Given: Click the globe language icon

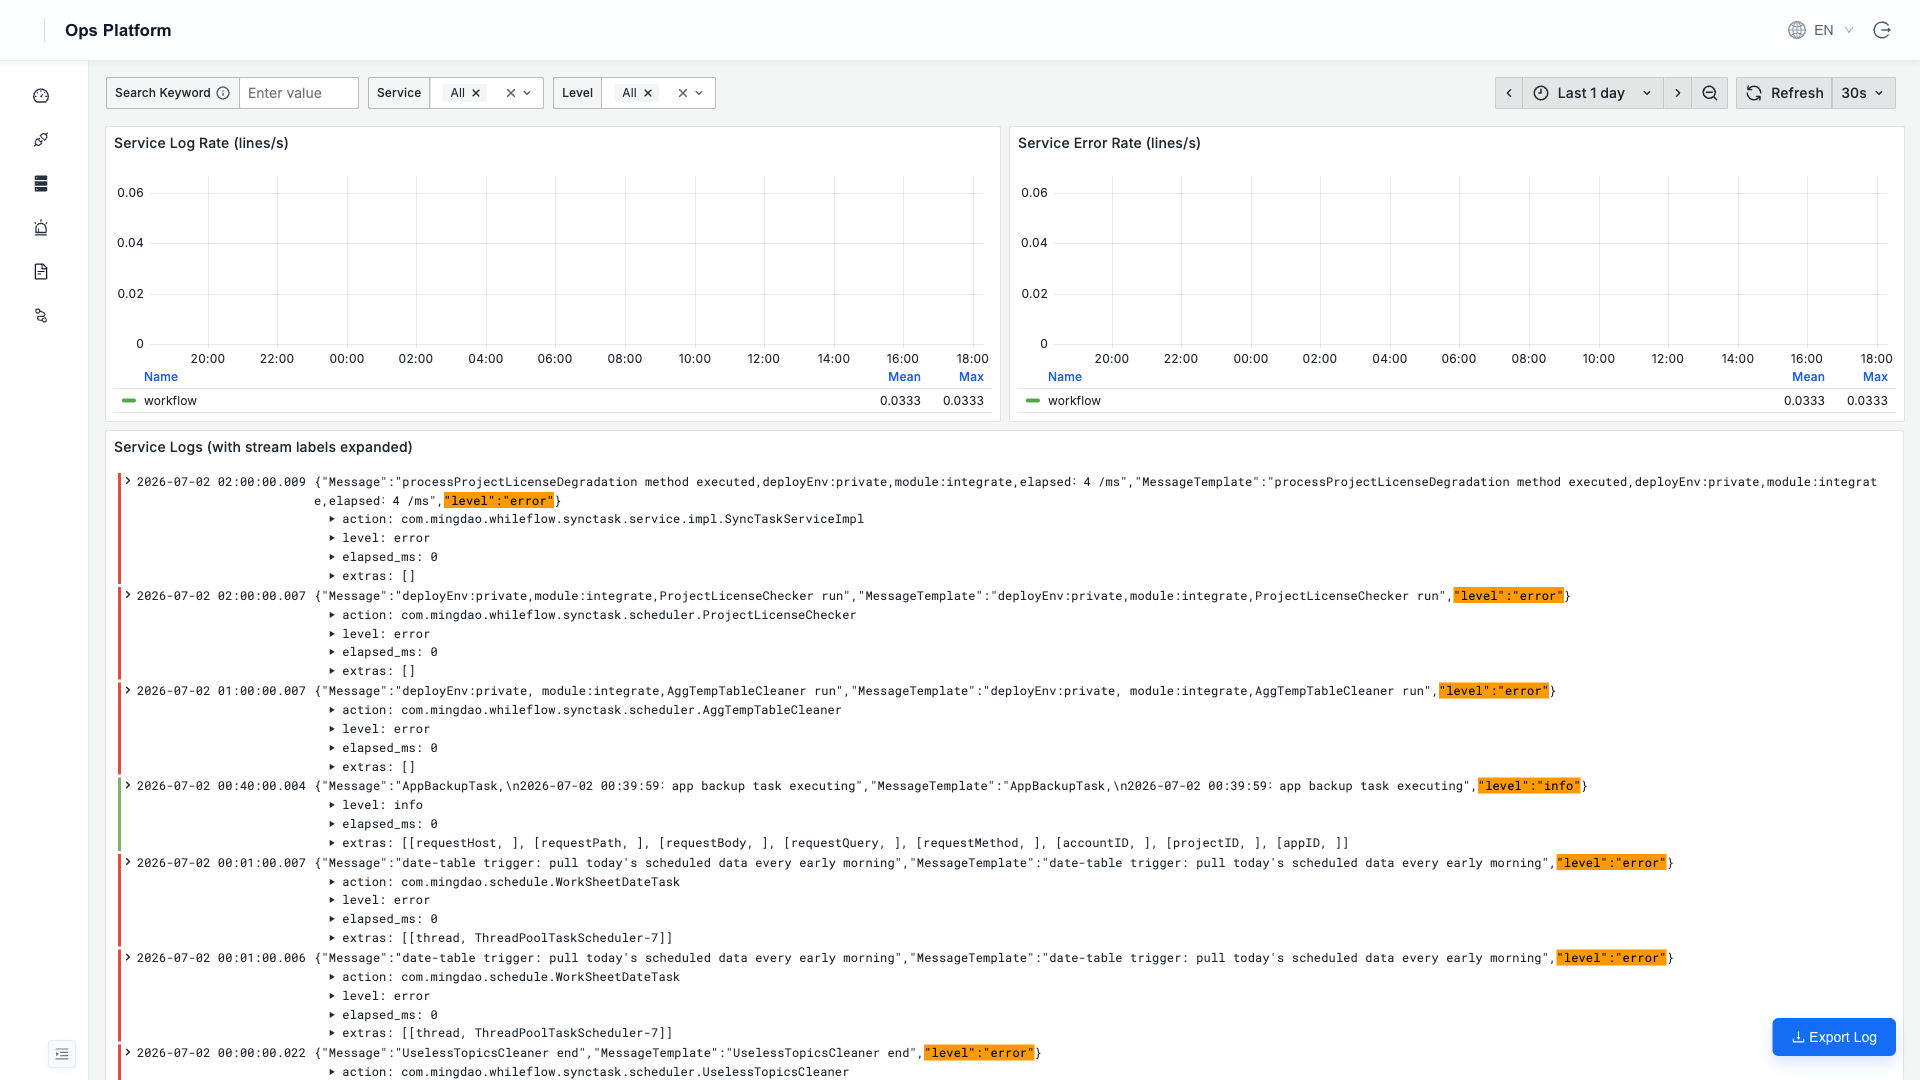Looking at the screenshot, I should 1797,30.
